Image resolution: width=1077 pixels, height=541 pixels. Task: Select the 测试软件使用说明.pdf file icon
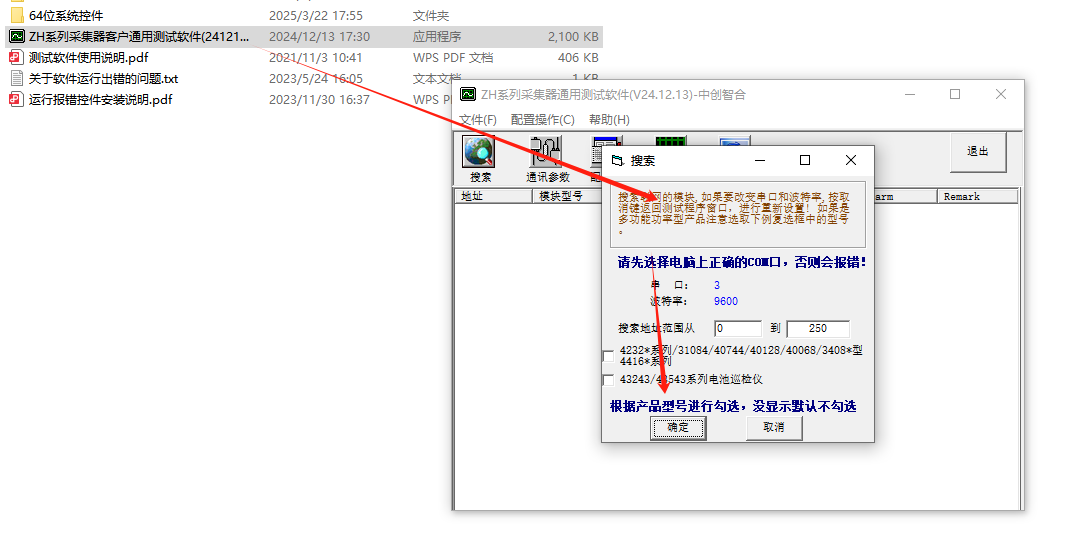[x=17, y=58]
